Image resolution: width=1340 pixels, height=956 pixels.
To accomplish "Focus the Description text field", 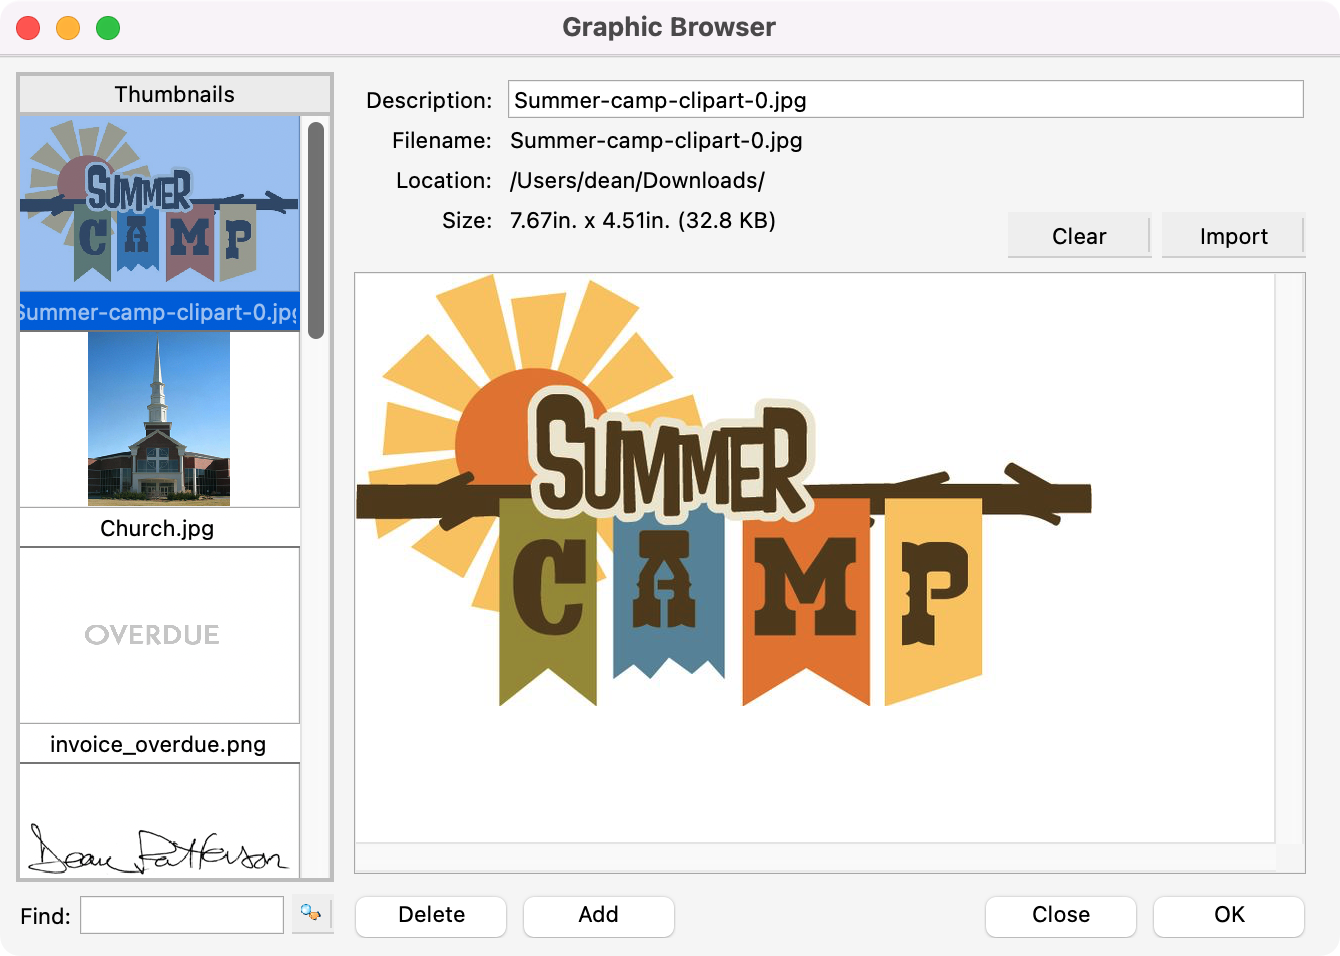I will 905,100.
